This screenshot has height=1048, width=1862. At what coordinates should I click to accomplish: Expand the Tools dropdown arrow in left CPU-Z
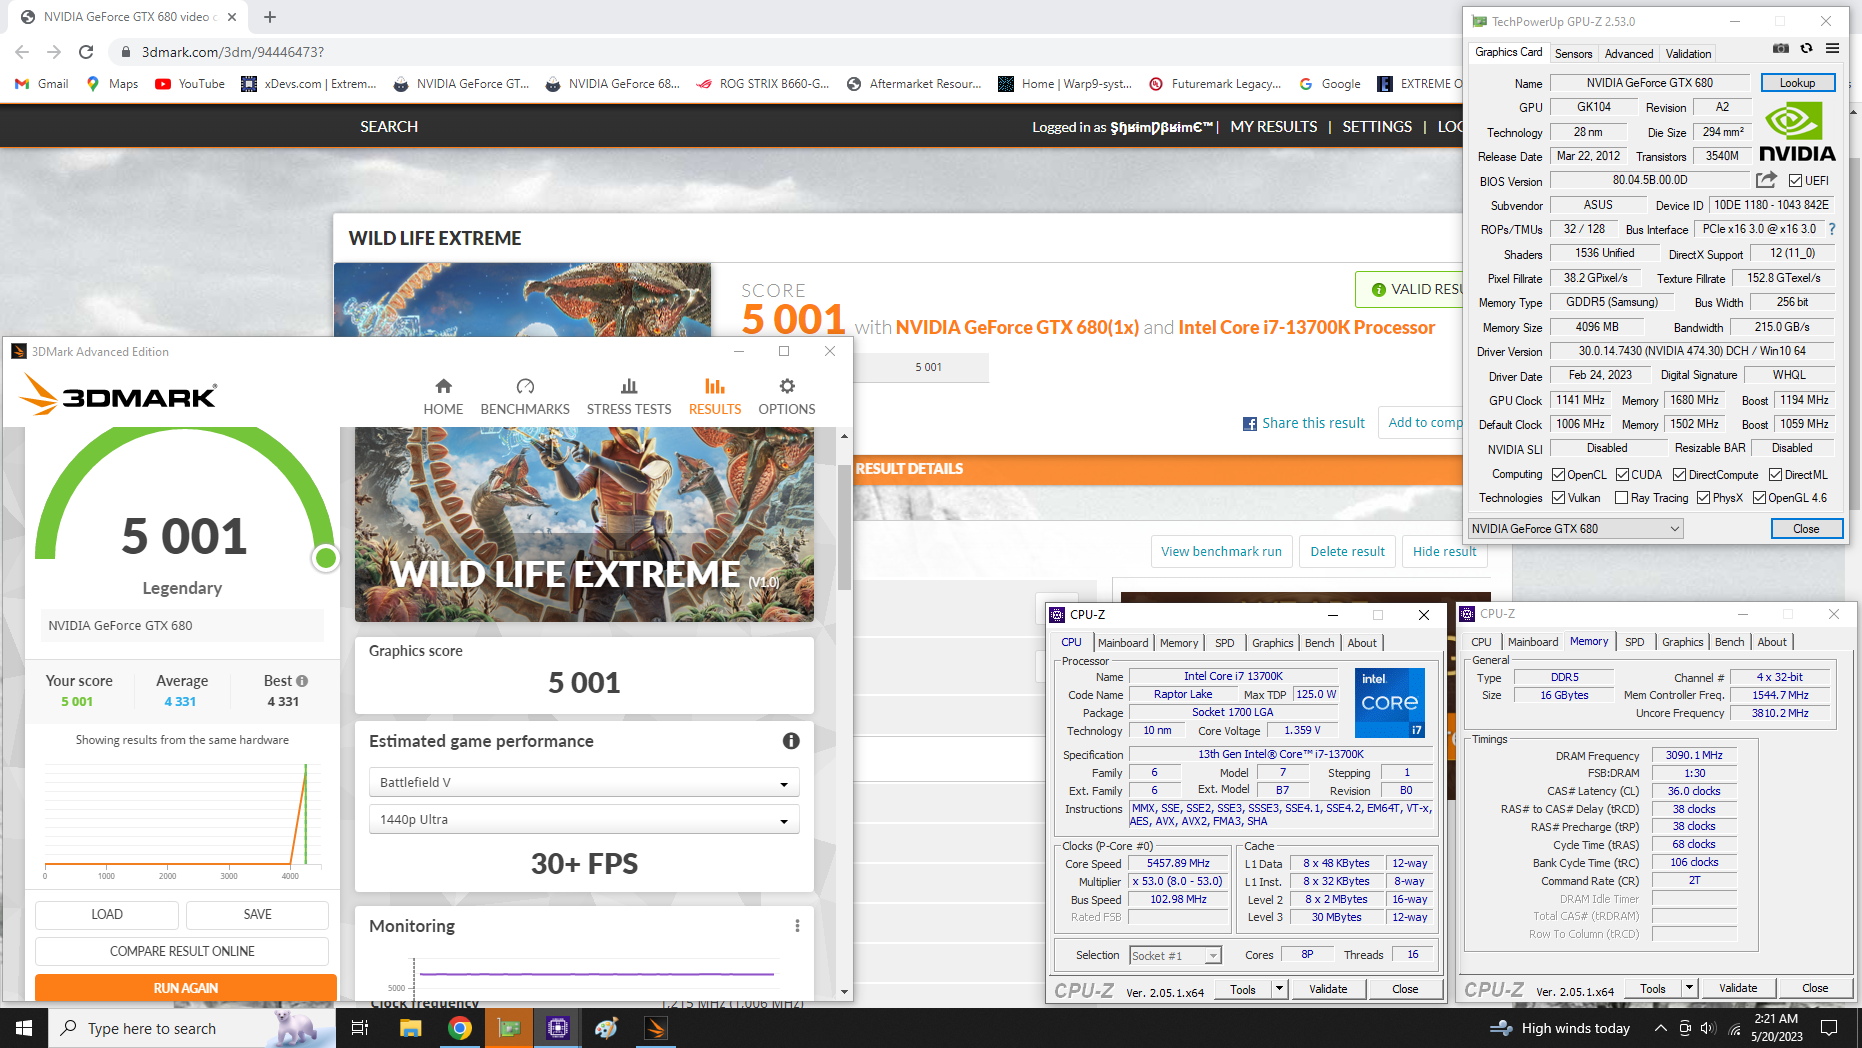[1279, 989]
